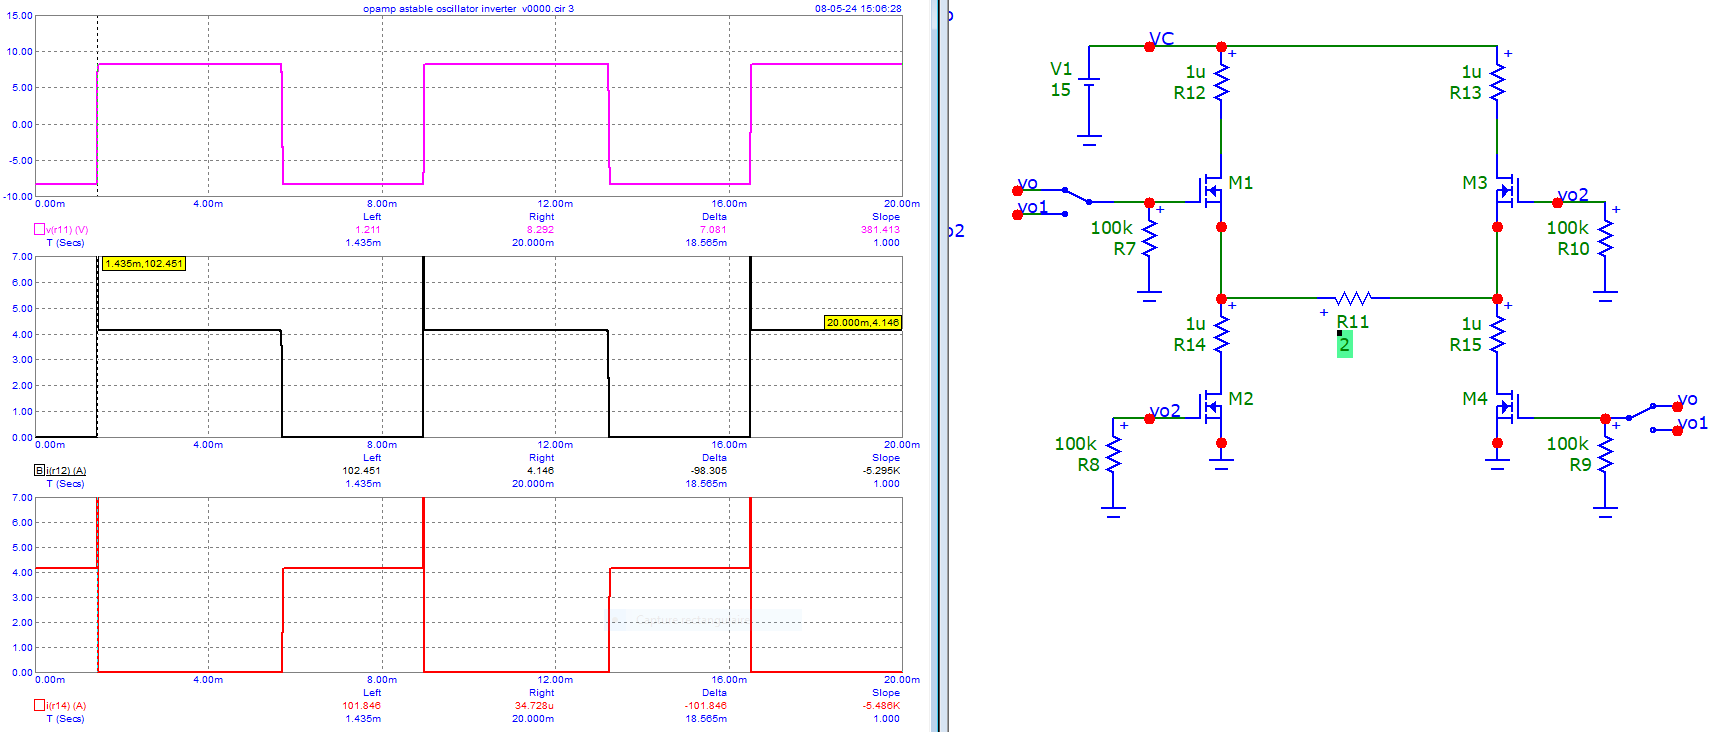Select resistor R14 symbol
This screenshot has width=1727, height=732.
[1221, 335]
